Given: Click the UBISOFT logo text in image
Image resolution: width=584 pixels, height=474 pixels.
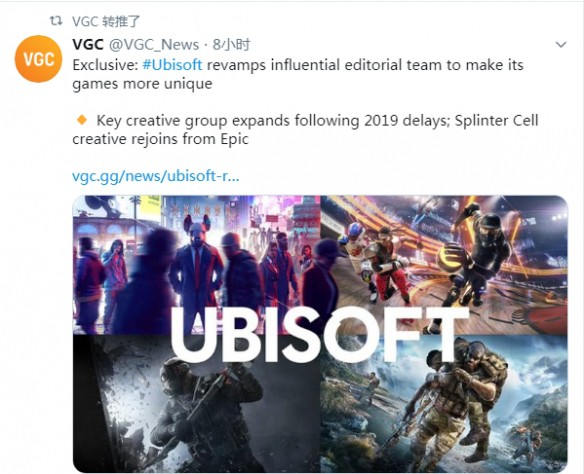Looking at the screenshot, I should 320,335.
